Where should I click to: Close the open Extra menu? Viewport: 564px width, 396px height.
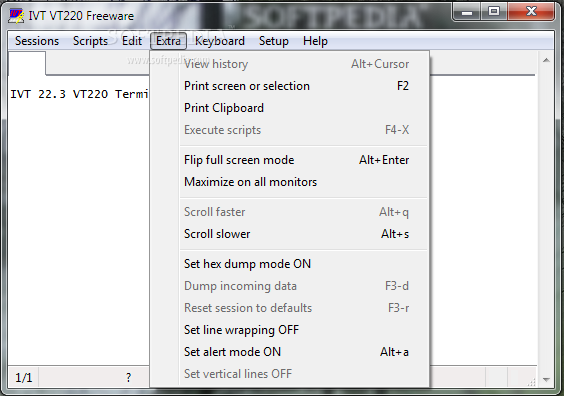click(x=168, y=41)
